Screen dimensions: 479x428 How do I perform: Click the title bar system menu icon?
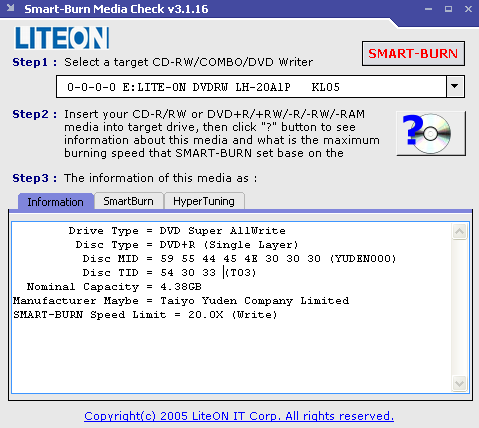[x=11, y=8]
